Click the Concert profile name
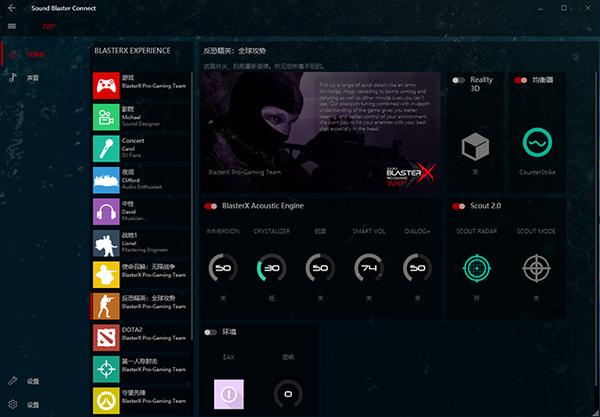600x417 pixels. tap(133, 140)
